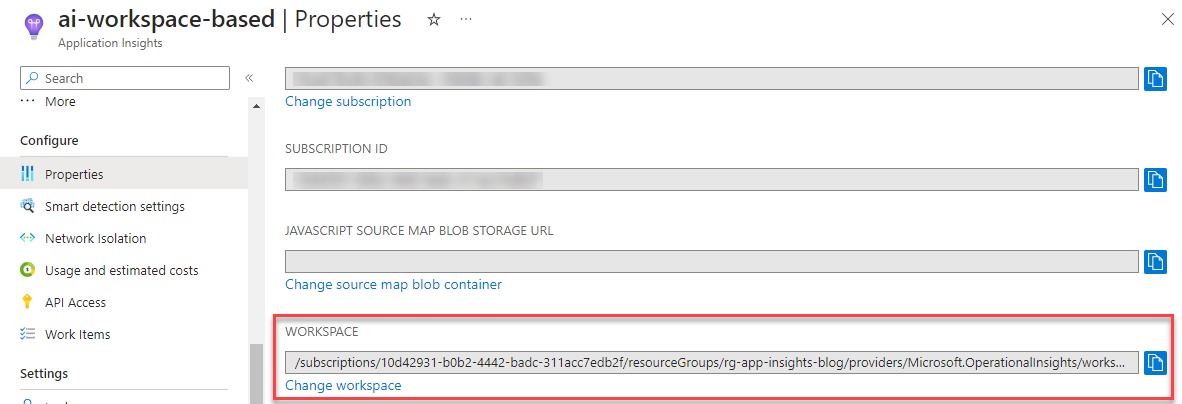
Task: Pin resource with the favorite star icon
Action: tap(433, 20)
